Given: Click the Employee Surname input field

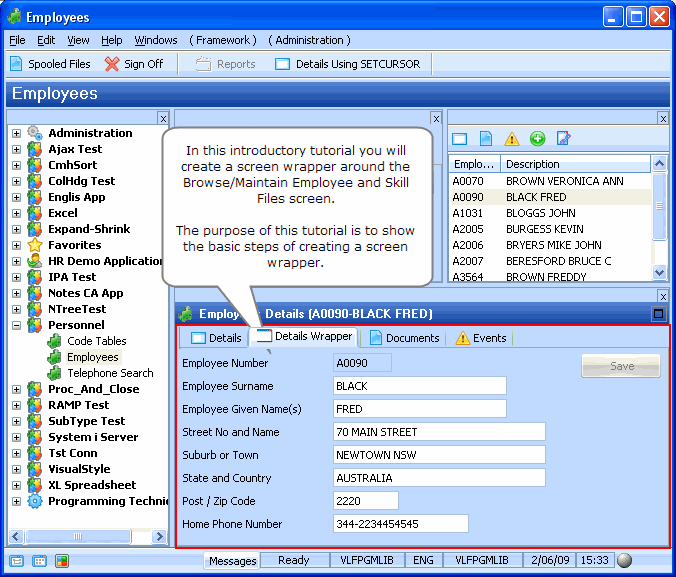Looking at the screenshot, I should pyautogui.click(x=419, y=386).
